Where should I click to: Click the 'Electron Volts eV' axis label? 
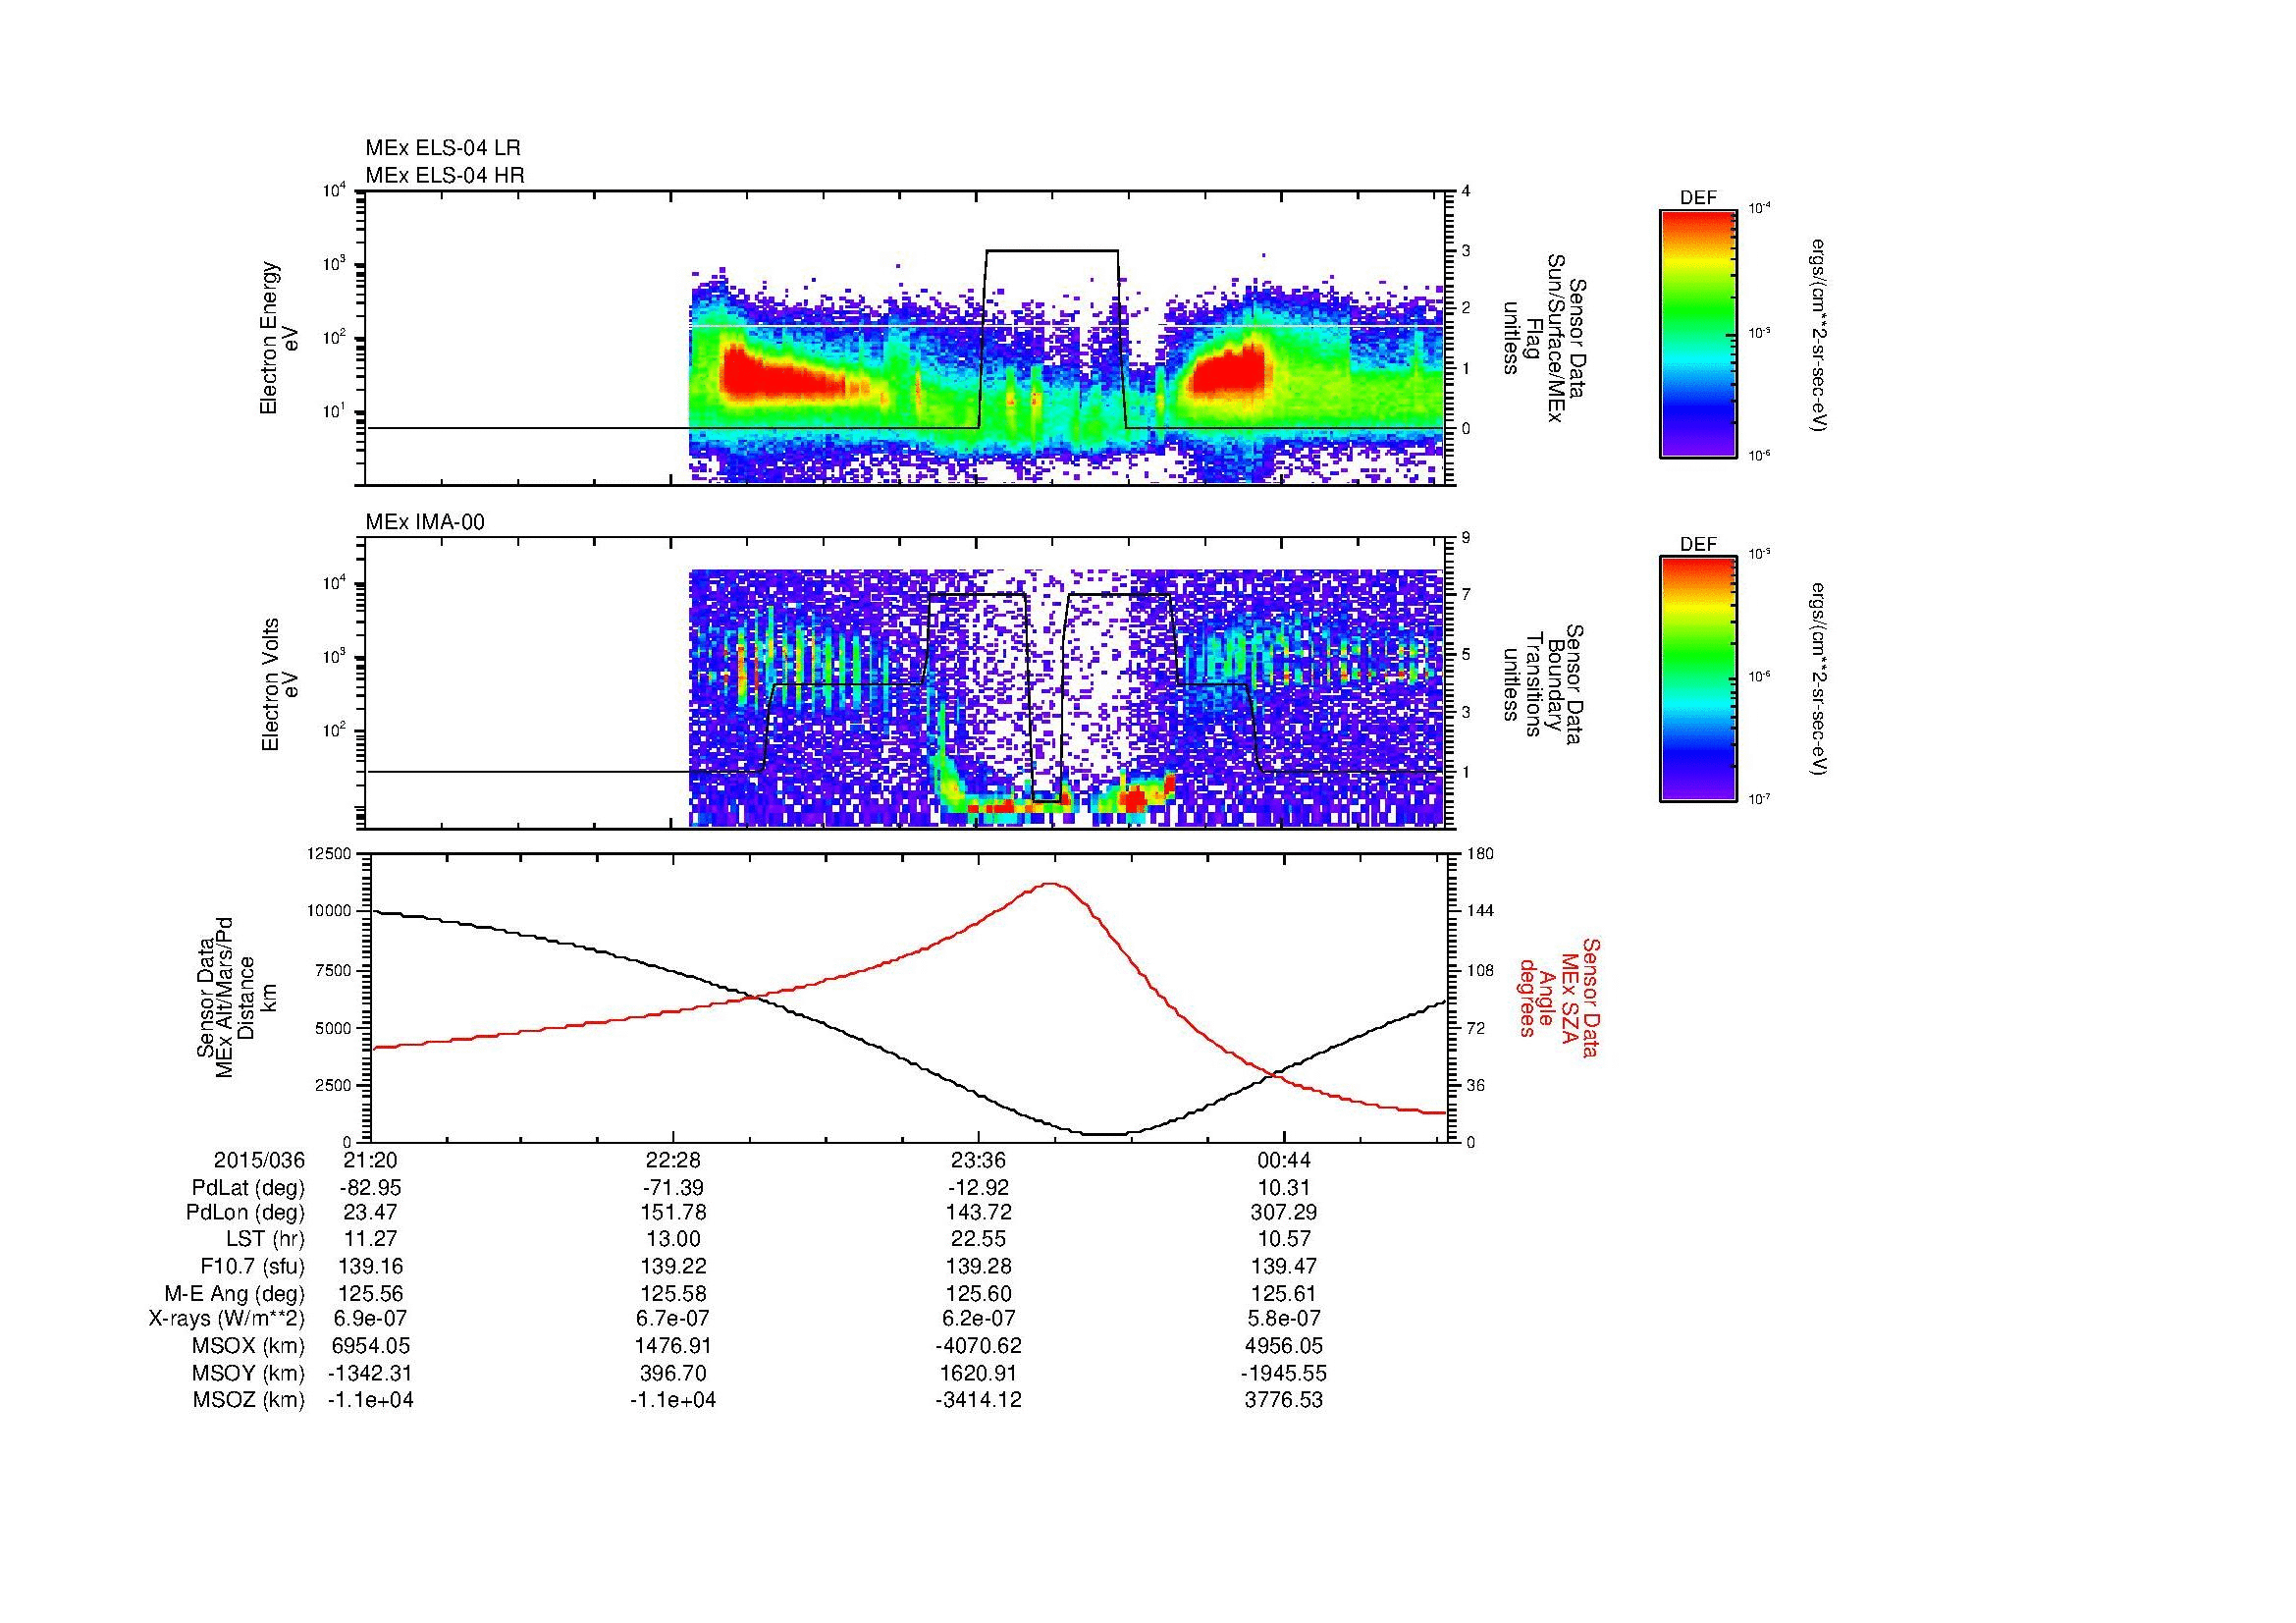(x=279, y=685)
